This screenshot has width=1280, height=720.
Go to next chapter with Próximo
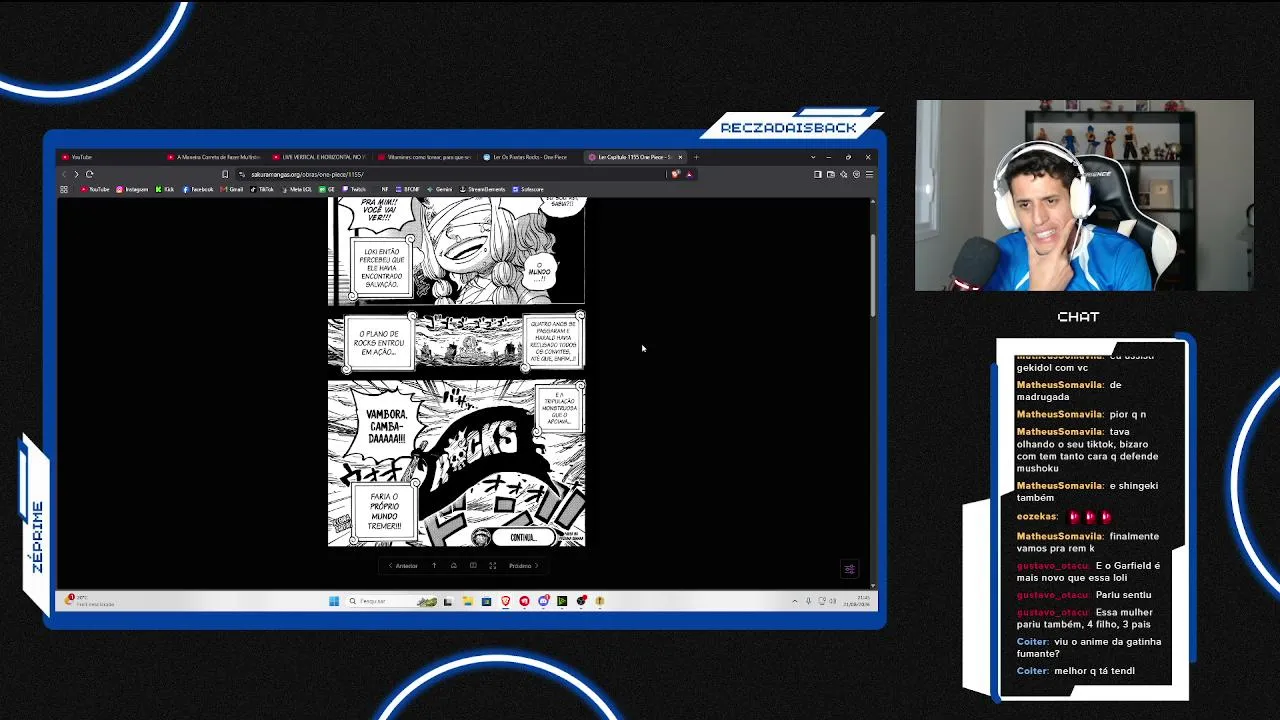point(523,566)
